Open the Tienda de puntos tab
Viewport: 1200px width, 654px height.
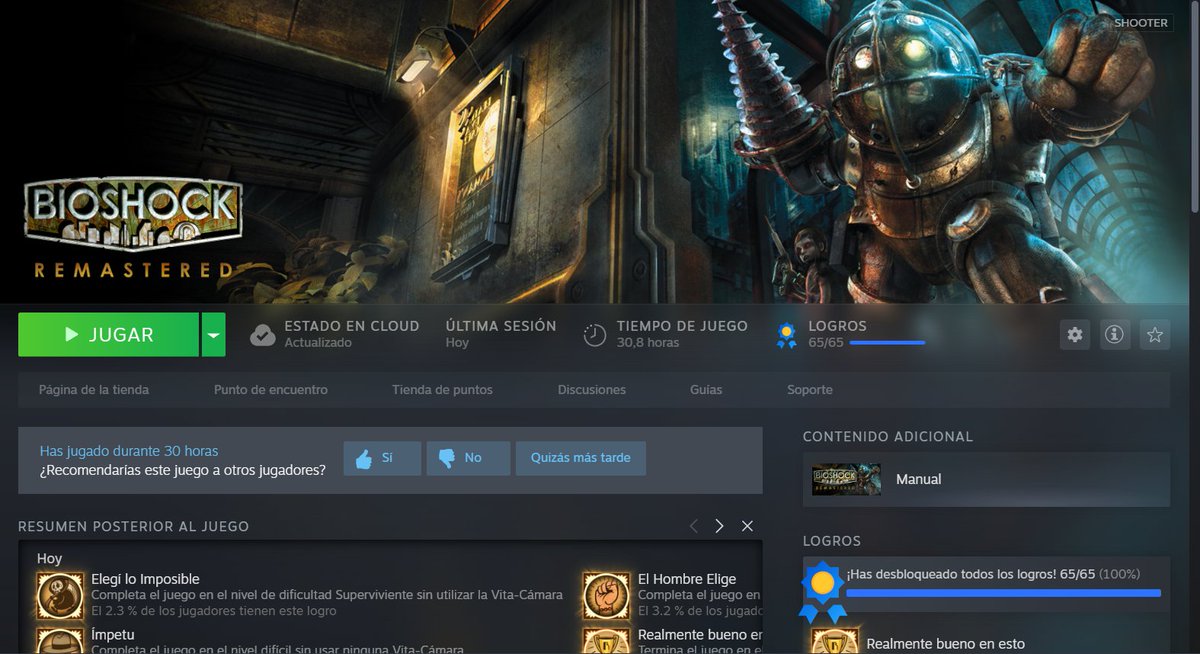pos(442,390)
